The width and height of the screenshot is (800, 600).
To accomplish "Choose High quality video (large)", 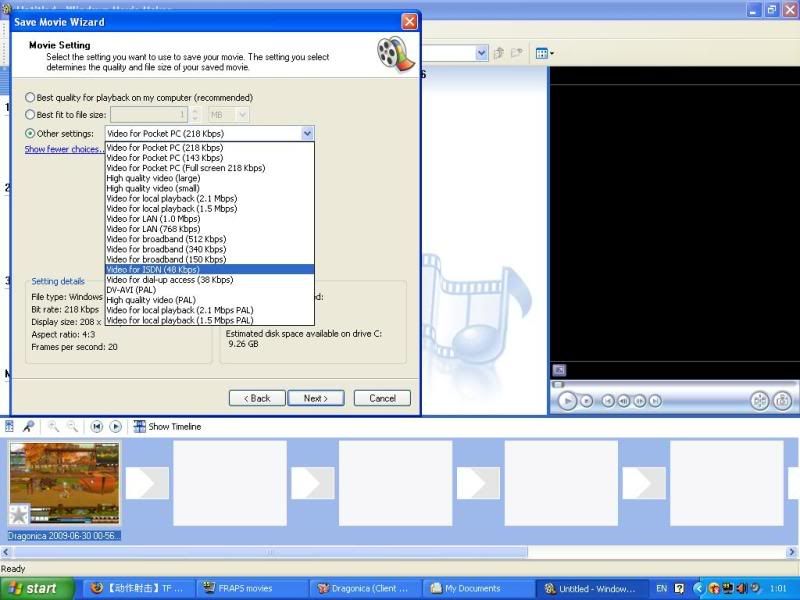I will pyautogui.click(x=209, y=178).
